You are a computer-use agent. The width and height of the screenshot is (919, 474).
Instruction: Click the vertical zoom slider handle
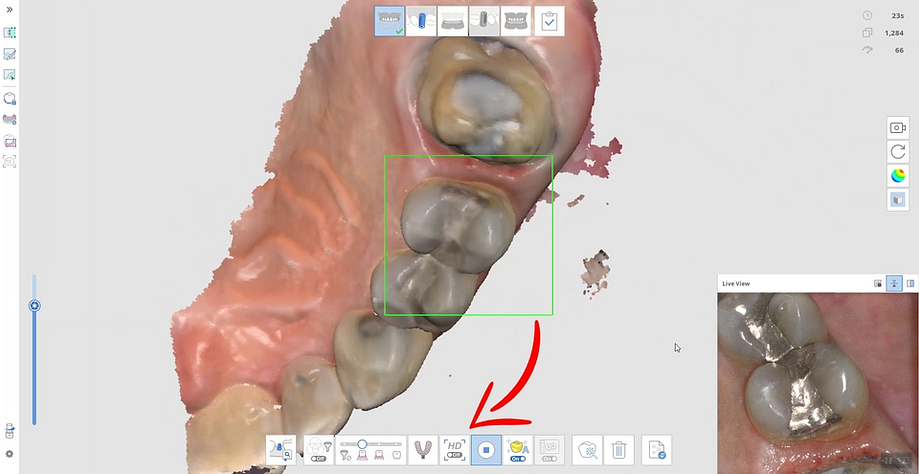(x=34, y=306)
